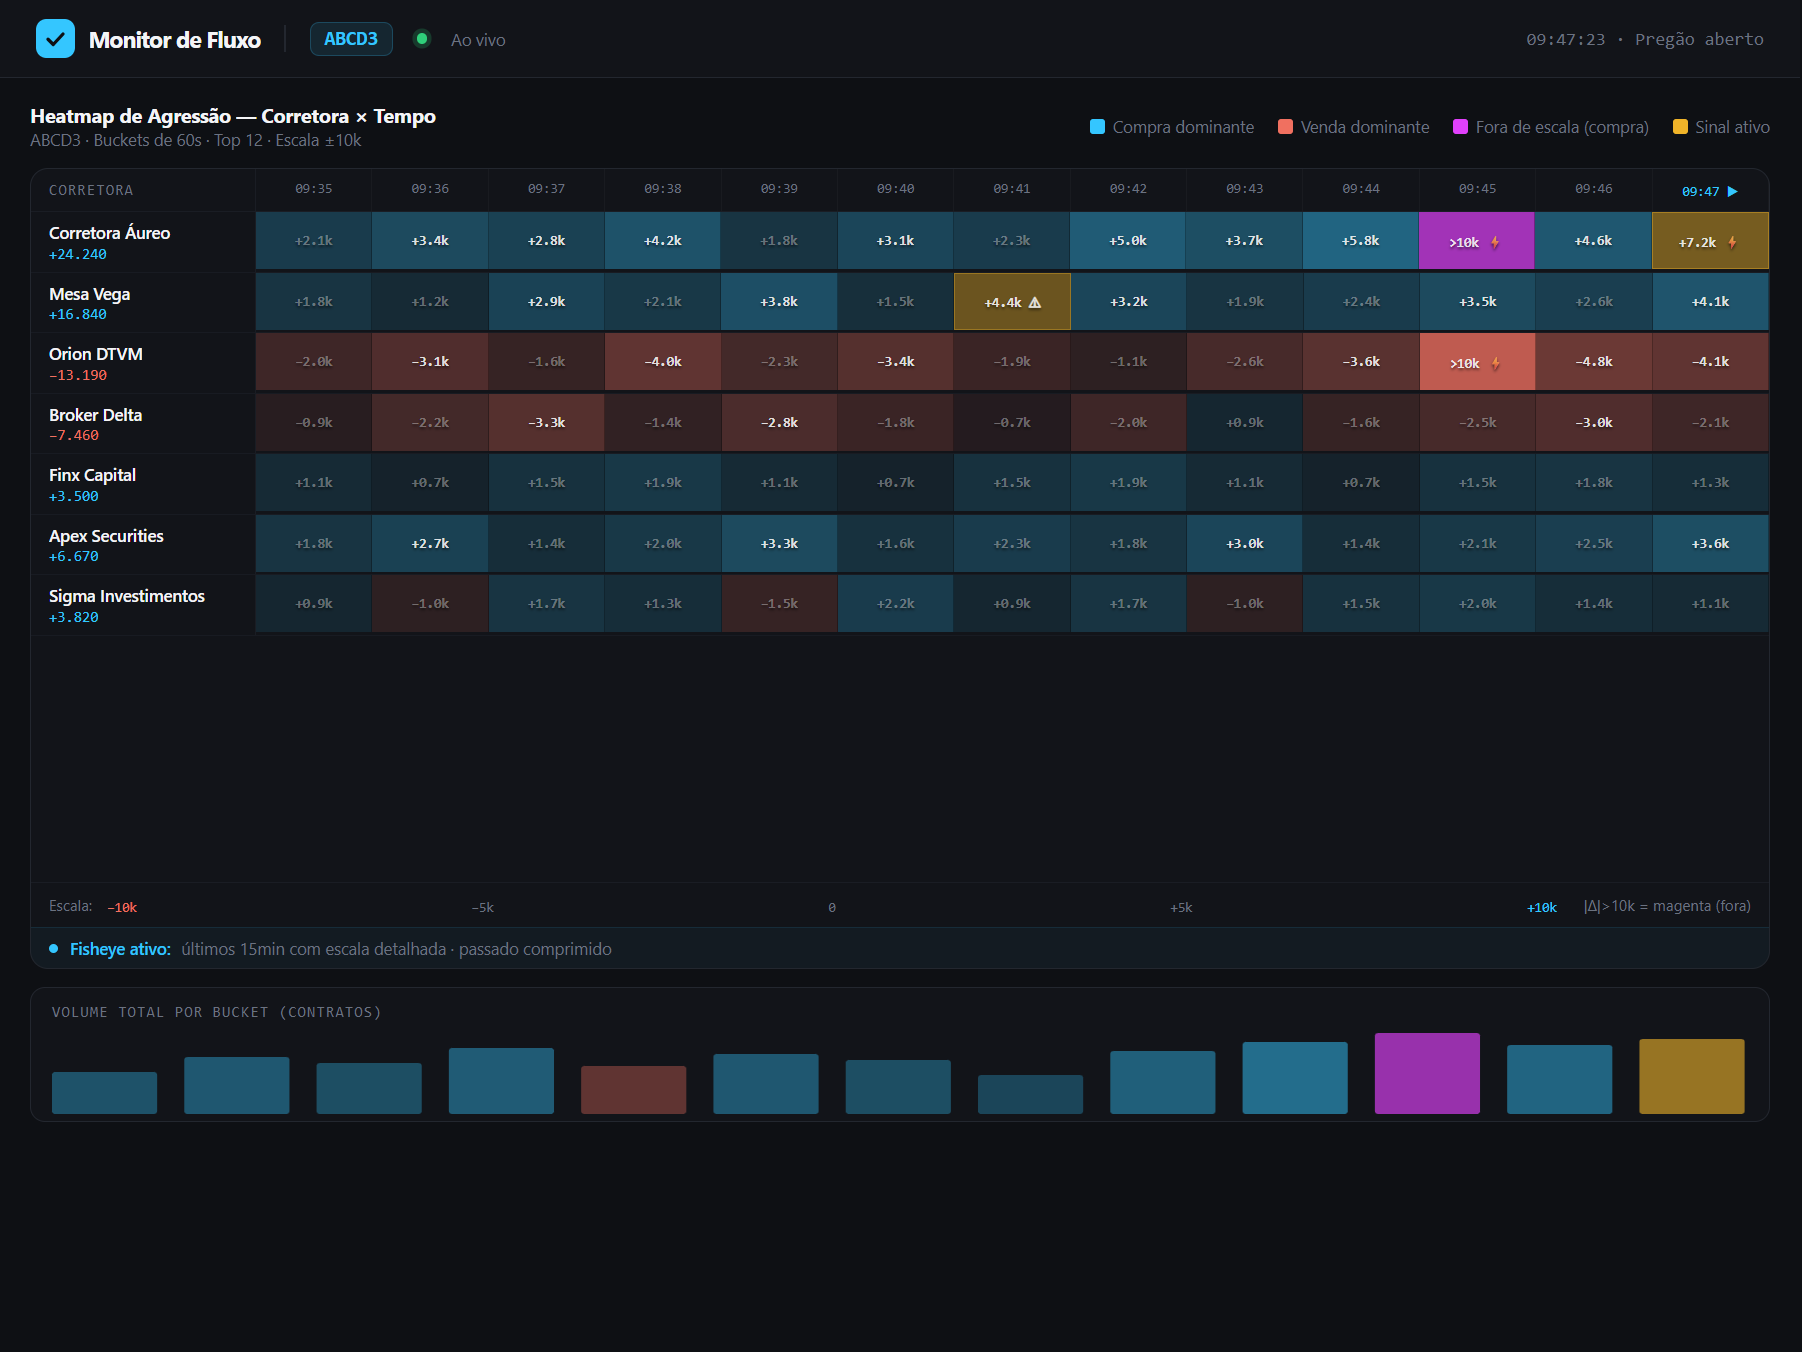Image resolution: width=1802 pixels, height=1352 pixels.
Task: Click the +0.9k cell for Broker Delta
Action: pyautogui.click(x=1245, y=422)
